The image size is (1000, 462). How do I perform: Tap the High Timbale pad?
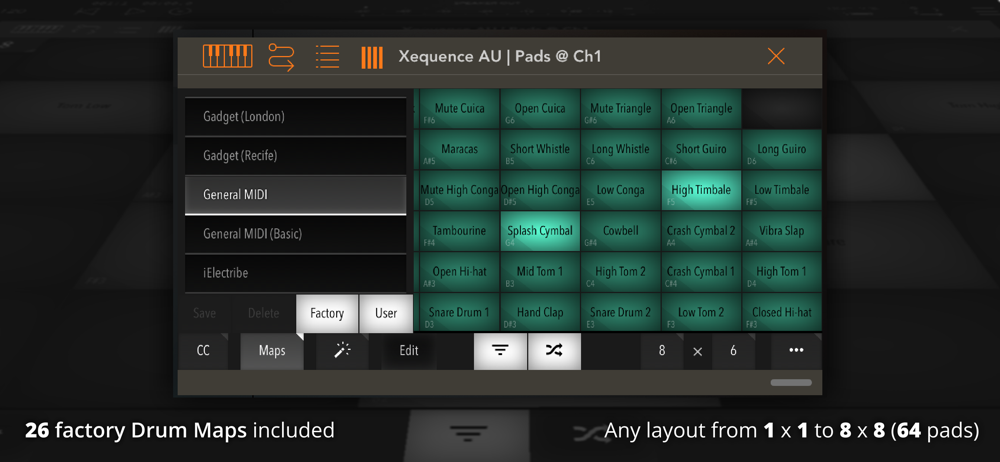[x=701, y=190]
